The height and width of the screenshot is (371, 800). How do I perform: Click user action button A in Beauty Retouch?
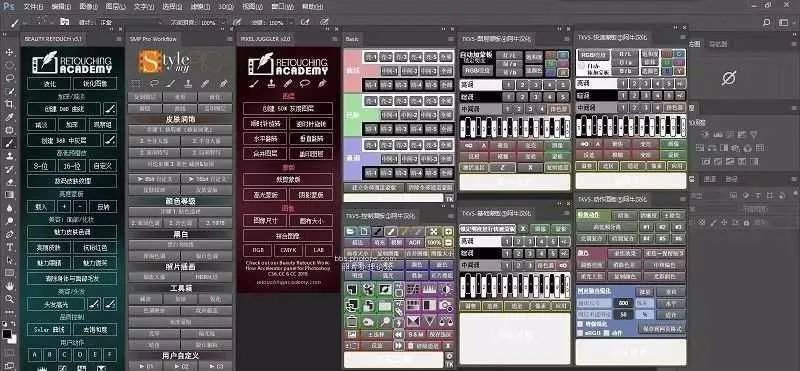tap(35, 354)
